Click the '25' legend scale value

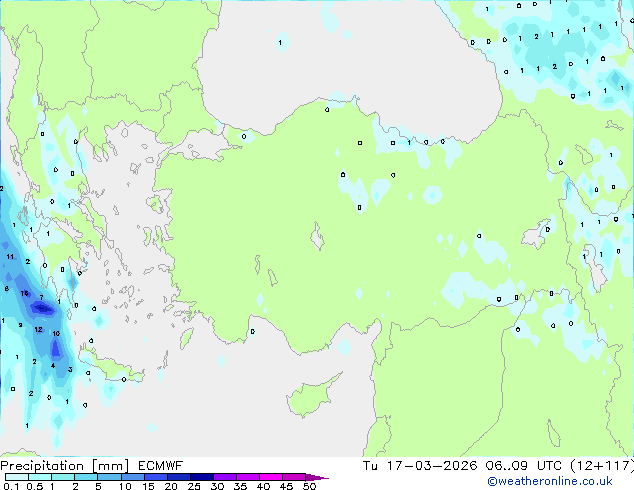tap(194, 486)
